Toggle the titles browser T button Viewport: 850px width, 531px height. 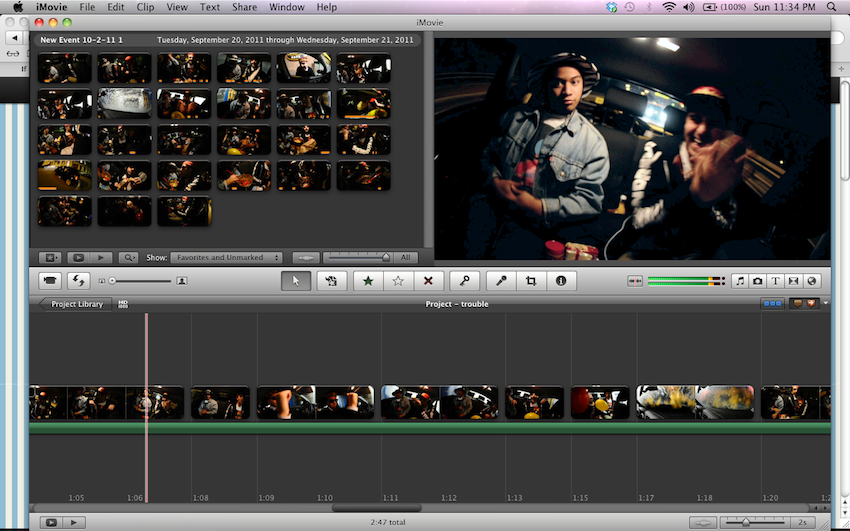coord(776,281)
